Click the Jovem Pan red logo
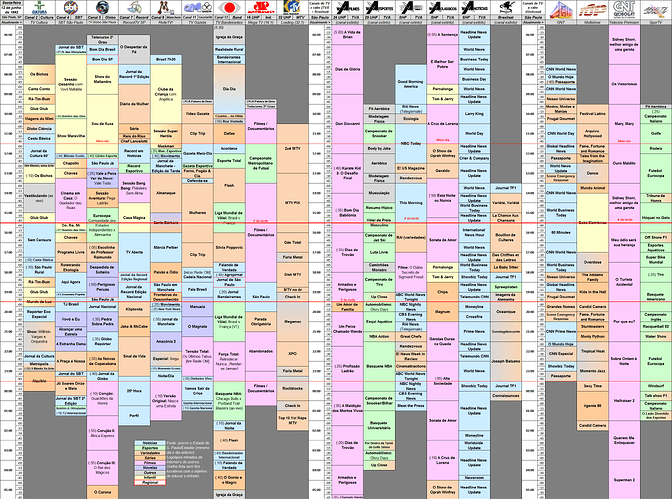This screenshot has width=672, height=499. point(261,8)
